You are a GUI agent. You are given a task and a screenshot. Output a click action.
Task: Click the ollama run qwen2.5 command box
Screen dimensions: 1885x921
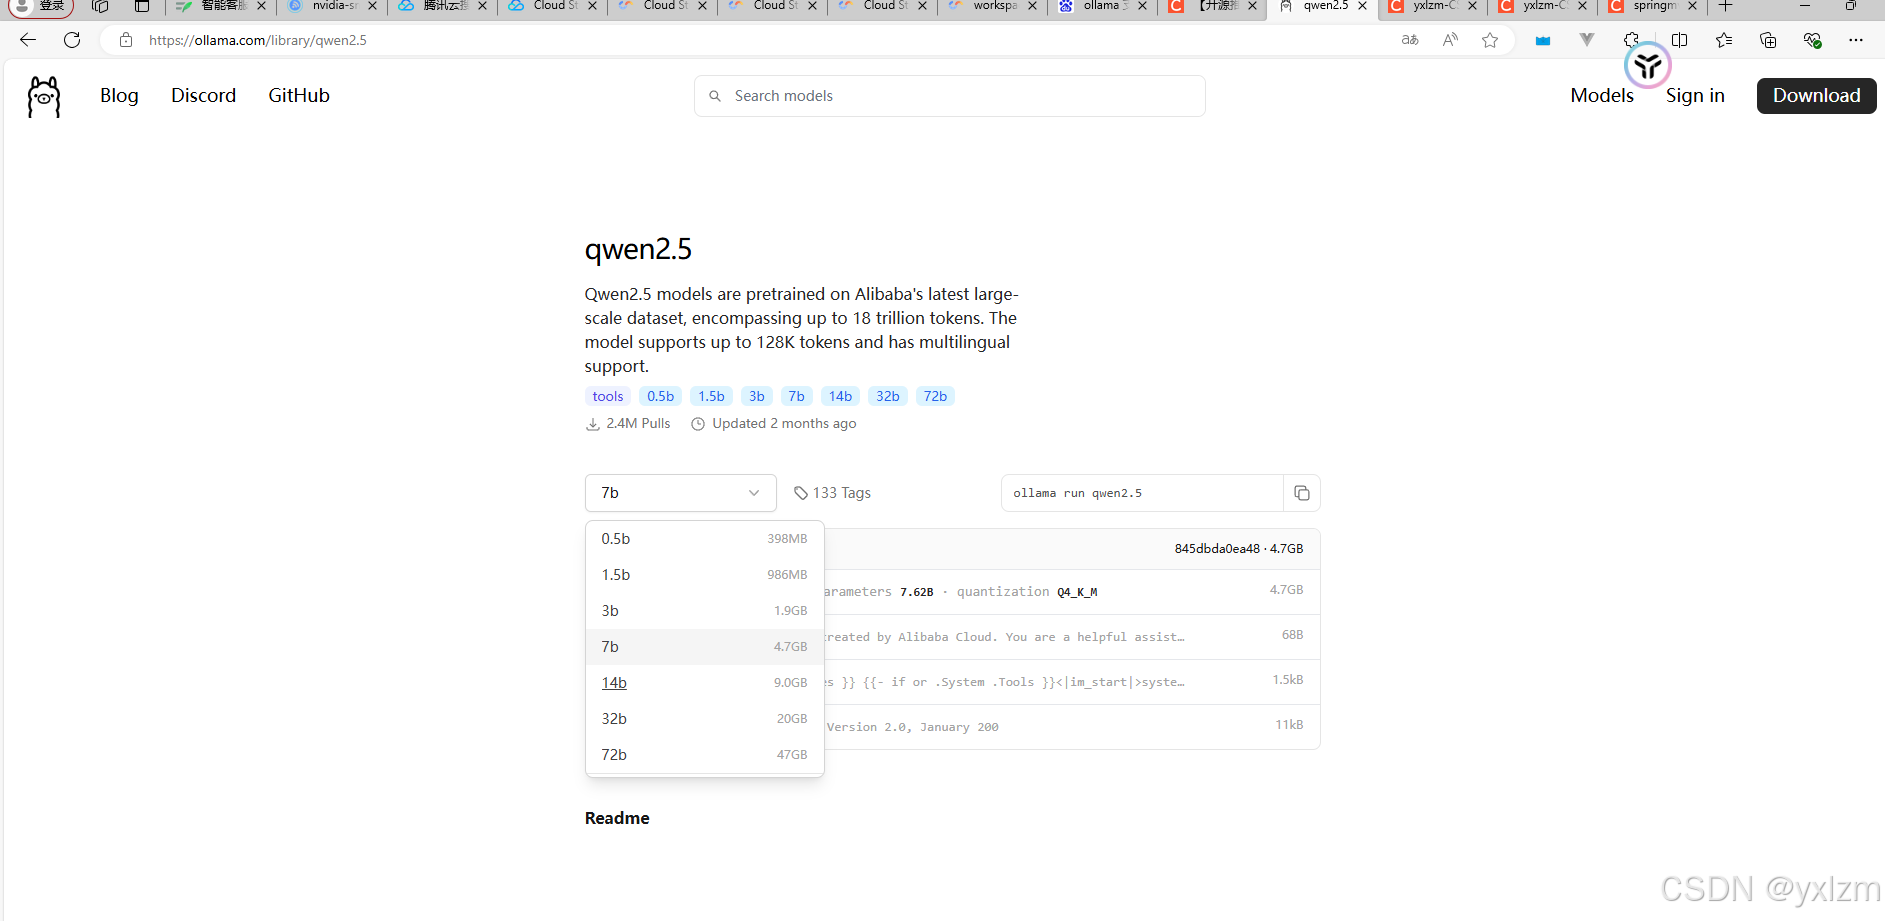(1142, 493)
